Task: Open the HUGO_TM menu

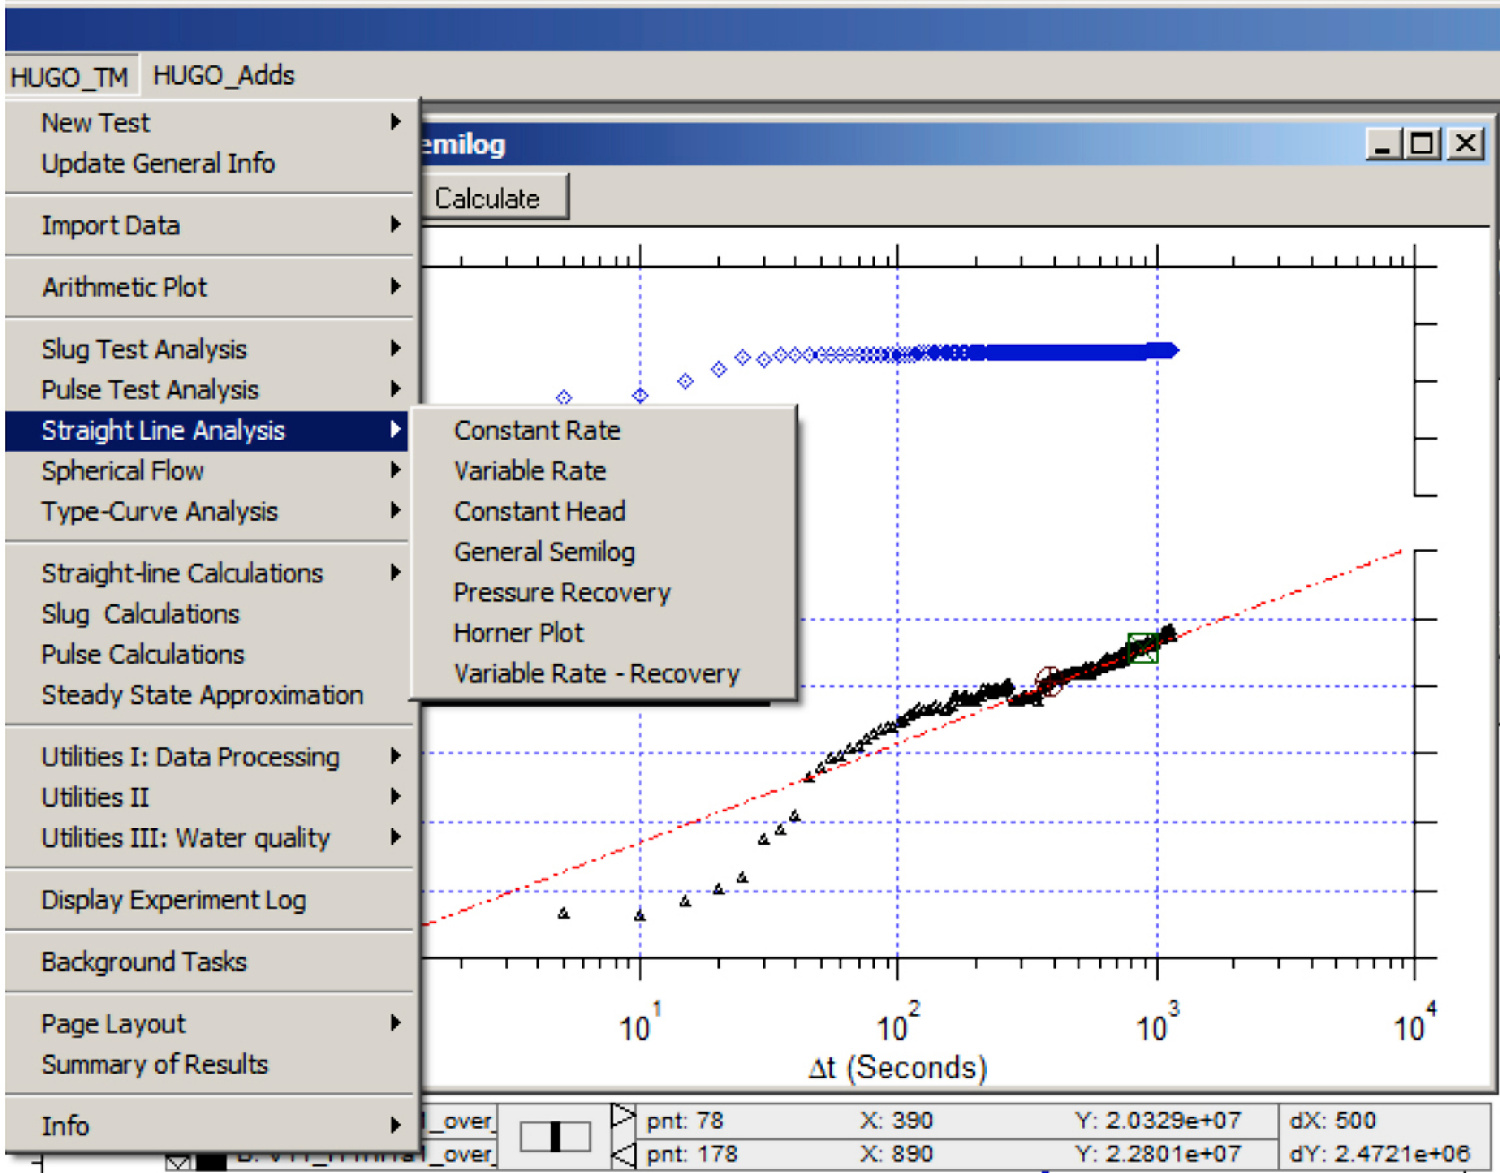Action: click(x=70, y=76)
